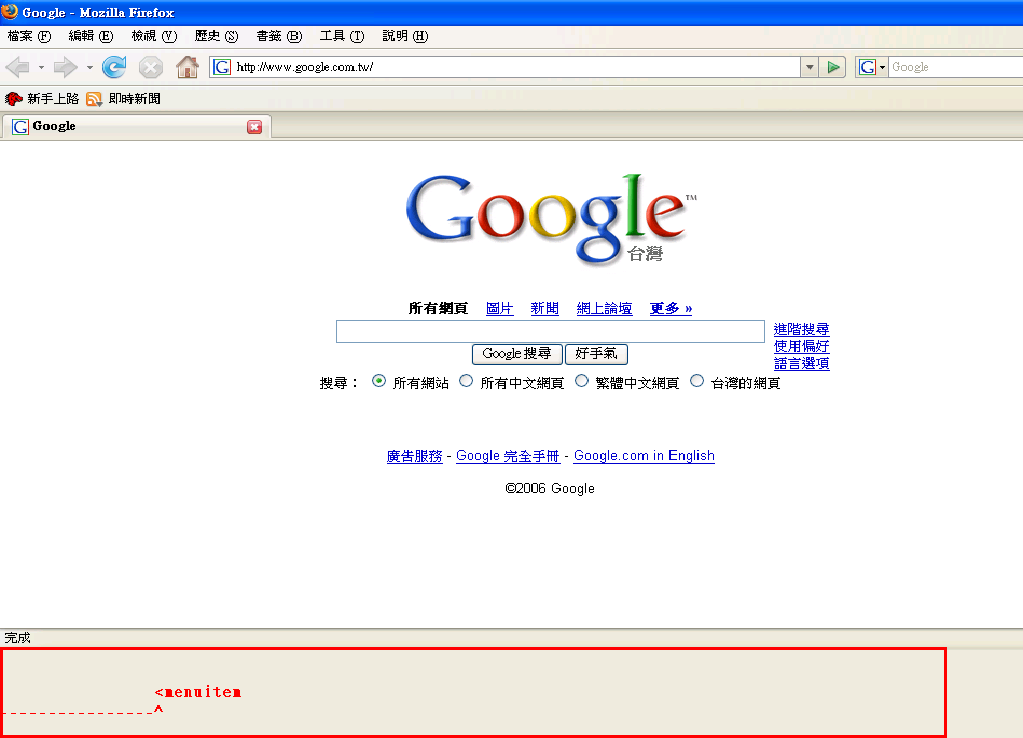Click the 所有網頁 bold label
1023x738 pixels.
438,309
